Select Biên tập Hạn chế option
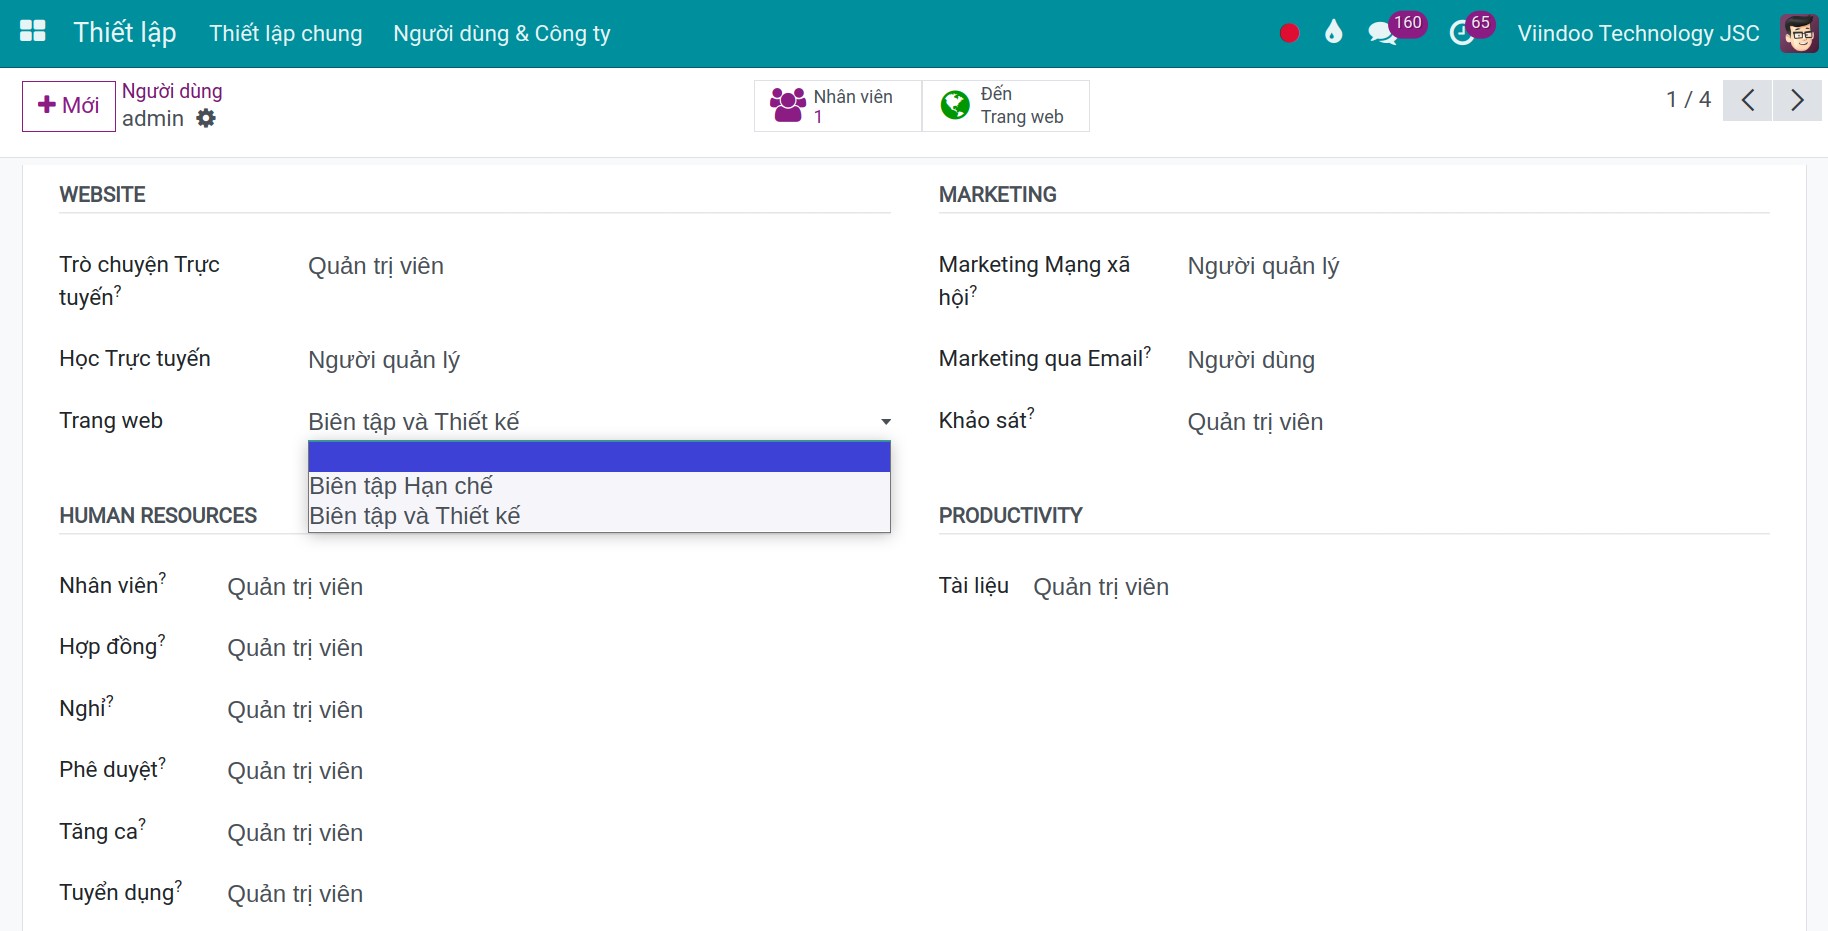Viewport: 1828px width, 931px height. (x=599, y=486)
